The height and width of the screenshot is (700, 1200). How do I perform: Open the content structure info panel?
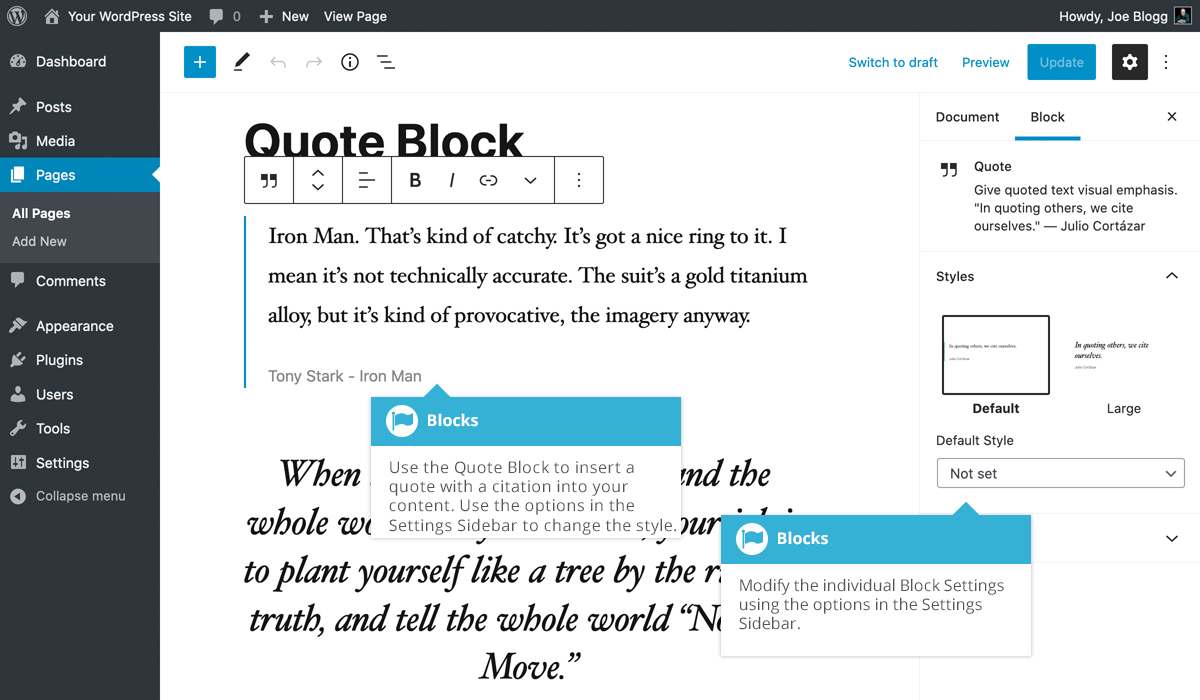point(349,62)
